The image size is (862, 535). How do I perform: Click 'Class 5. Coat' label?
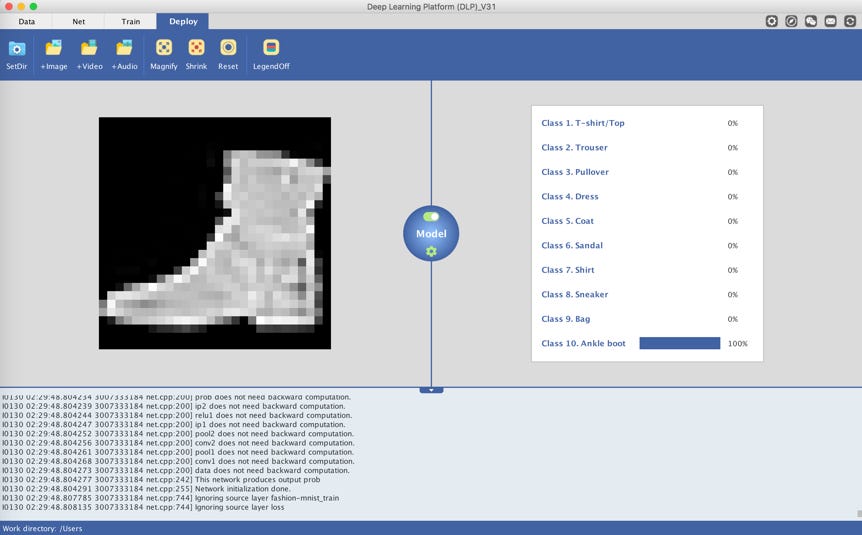click(567, 221)
